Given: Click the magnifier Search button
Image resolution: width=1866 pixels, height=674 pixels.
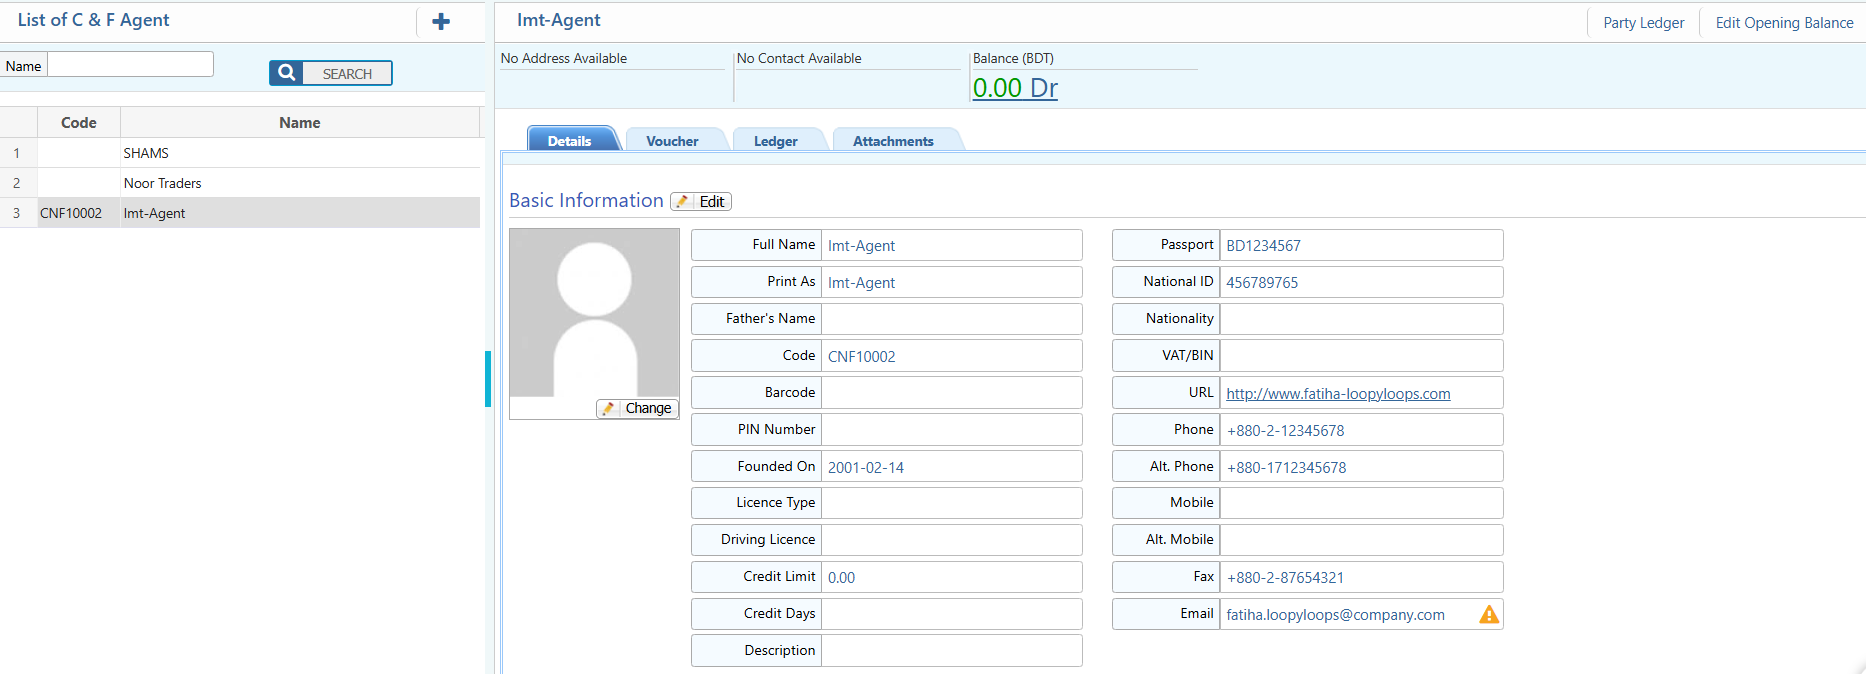Looking at the screenshot, I should click(330, 73).
